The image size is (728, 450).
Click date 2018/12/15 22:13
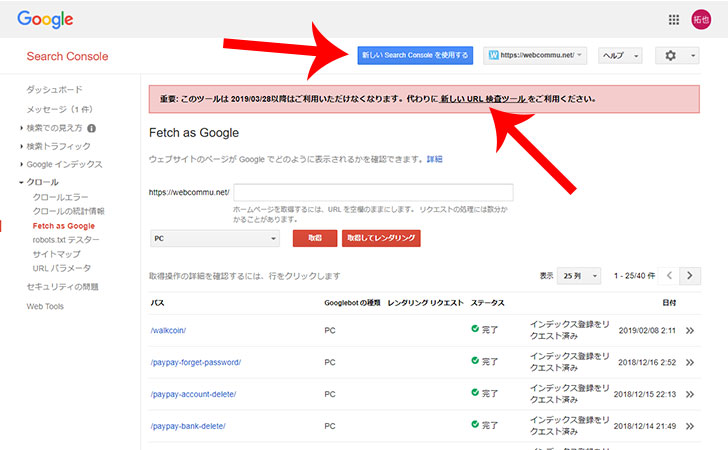[x=645, y=394]
